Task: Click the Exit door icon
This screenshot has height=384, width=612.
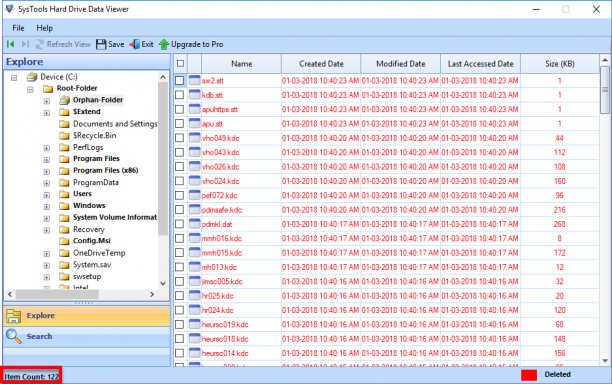Action: (135, 44)
